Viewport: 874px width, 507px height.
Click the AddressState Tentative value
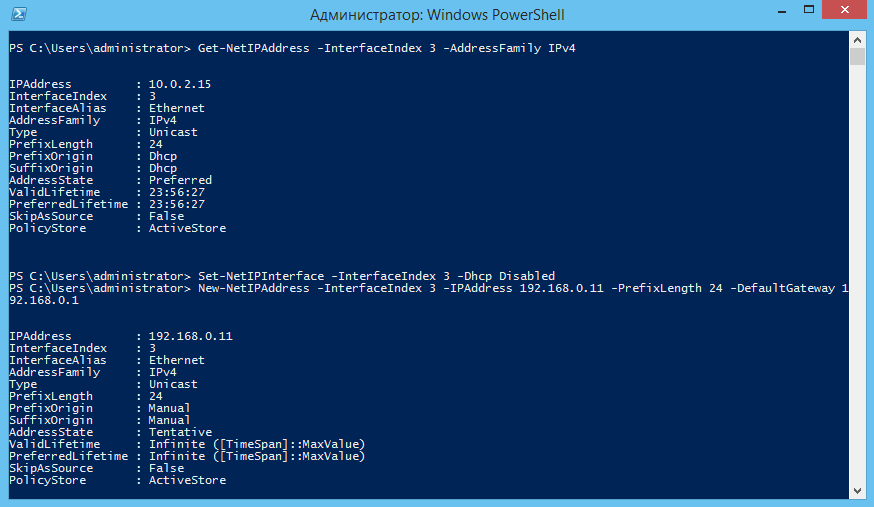point(181,432)
